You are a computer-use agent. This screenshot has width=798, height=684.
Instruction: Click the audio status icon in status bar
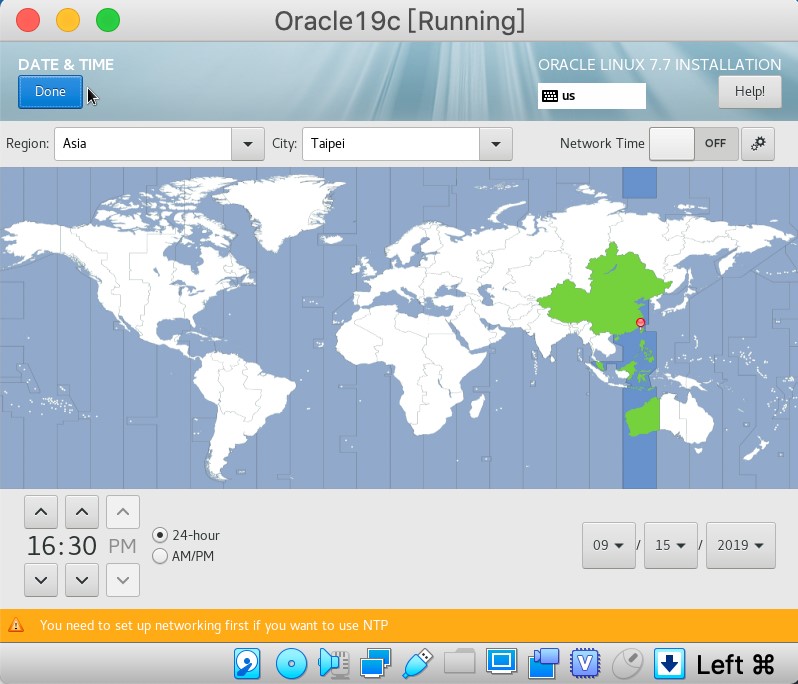(x=333, y=663)
